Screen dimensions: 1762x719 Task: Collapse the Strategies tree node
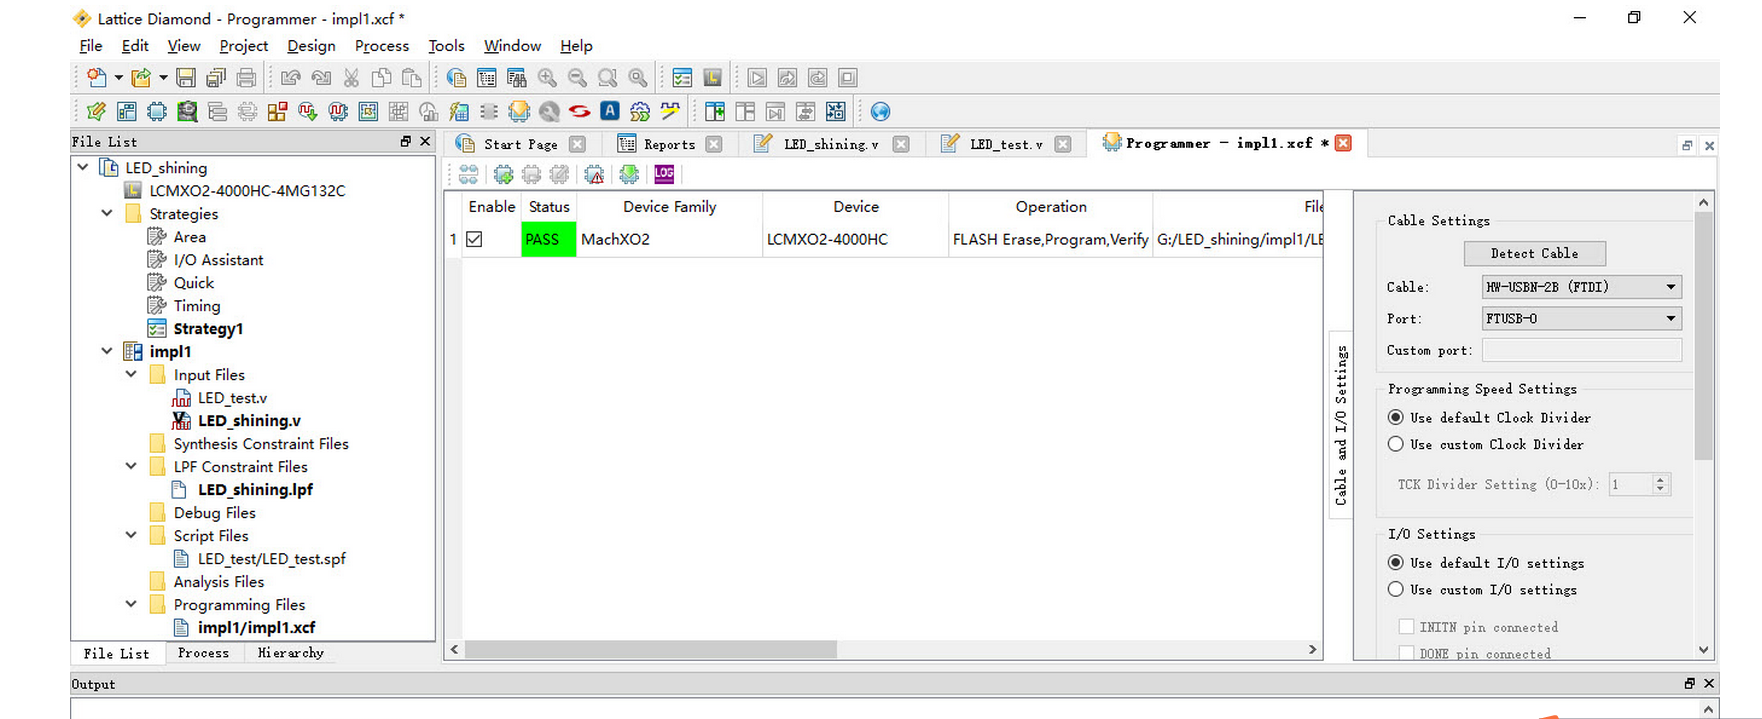(107, 213)
